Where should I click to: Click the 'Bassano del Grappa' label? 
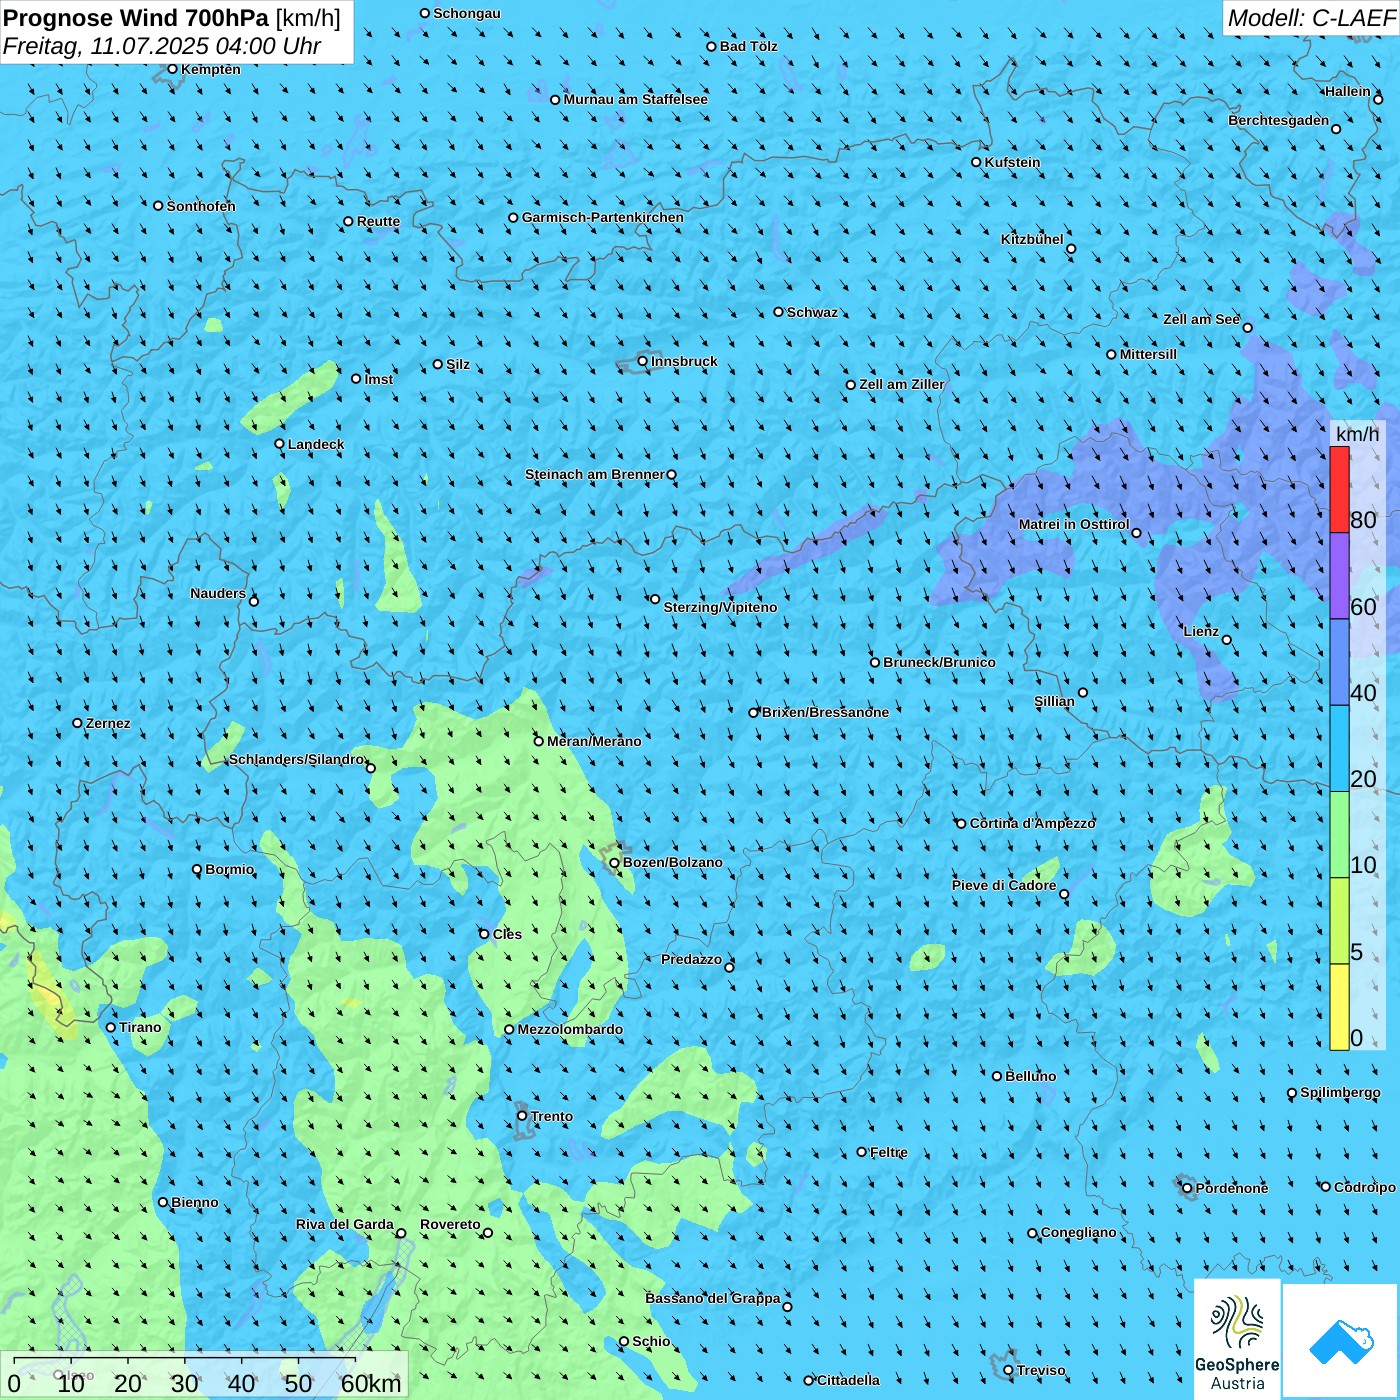pos(713,1298)
